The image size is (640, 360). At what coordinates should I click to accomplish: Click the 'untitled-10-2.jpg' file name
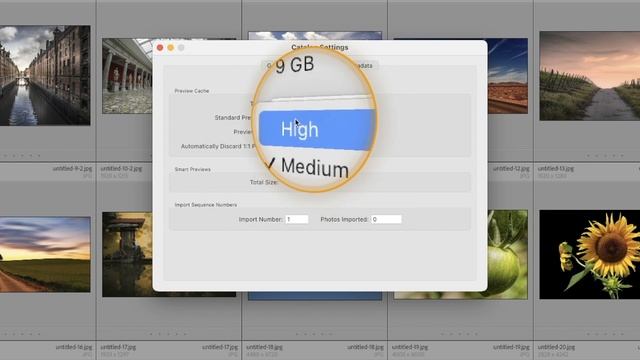pyautogui.click(x=121, y=168)
